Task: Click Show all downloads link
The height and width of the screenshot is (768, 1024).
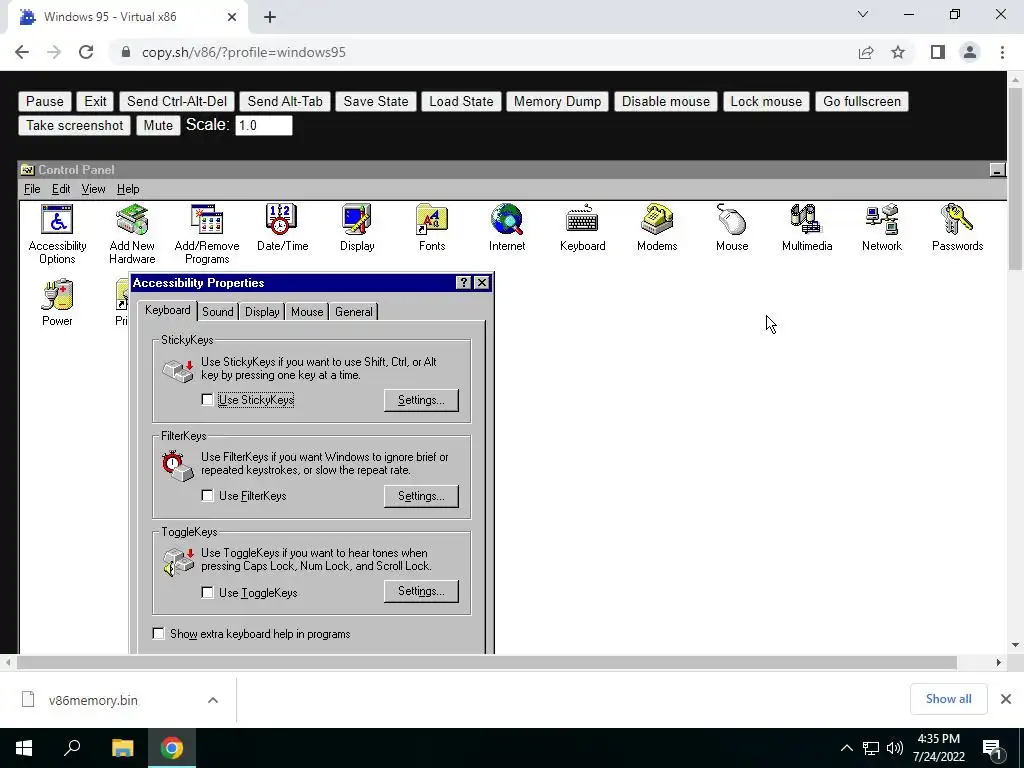Action: 948,699
